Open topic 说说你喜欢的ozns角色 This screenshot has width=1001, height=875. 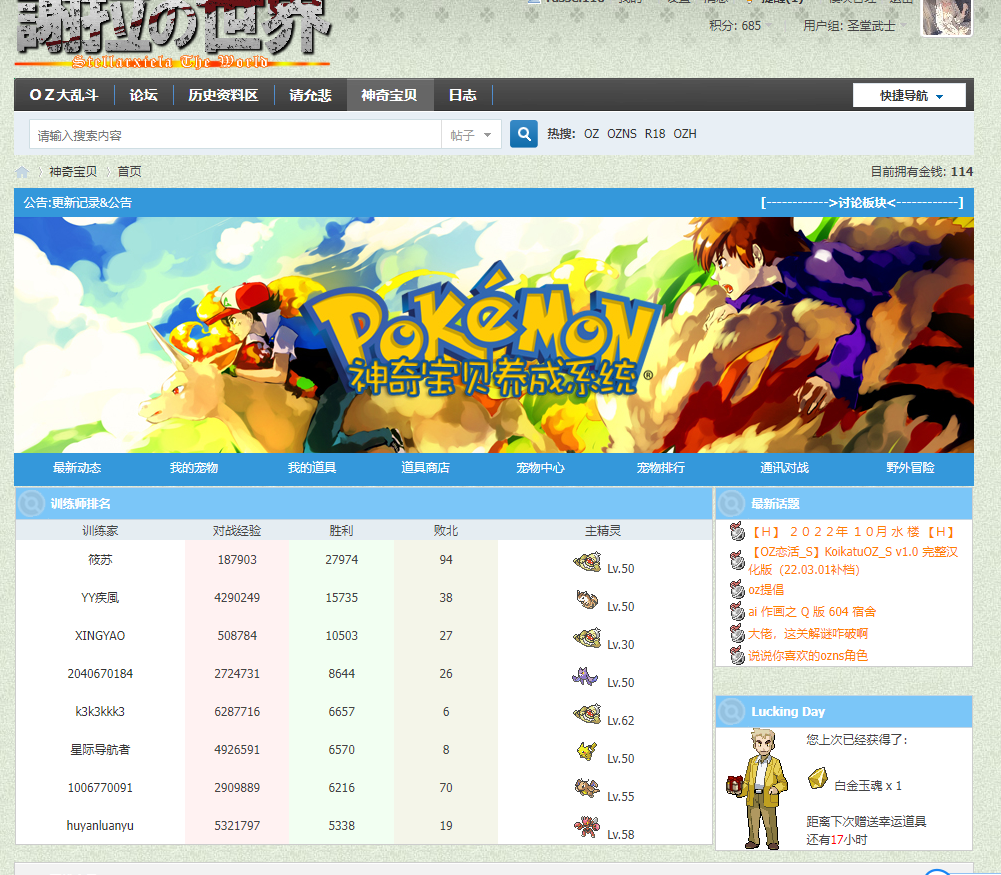pyautogui.click(x=808, y=655)
